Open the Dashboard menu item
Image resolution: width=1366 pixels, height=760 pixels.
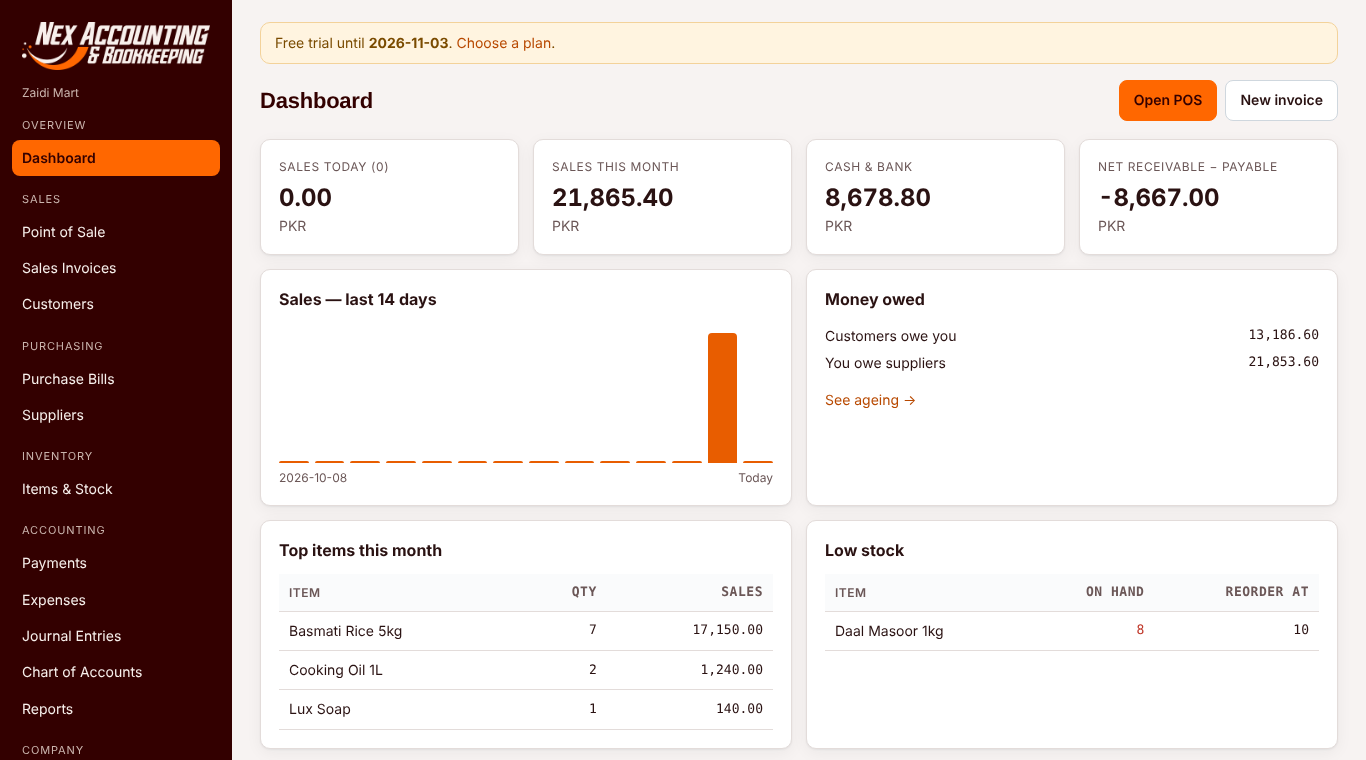[x=116, y=158]
